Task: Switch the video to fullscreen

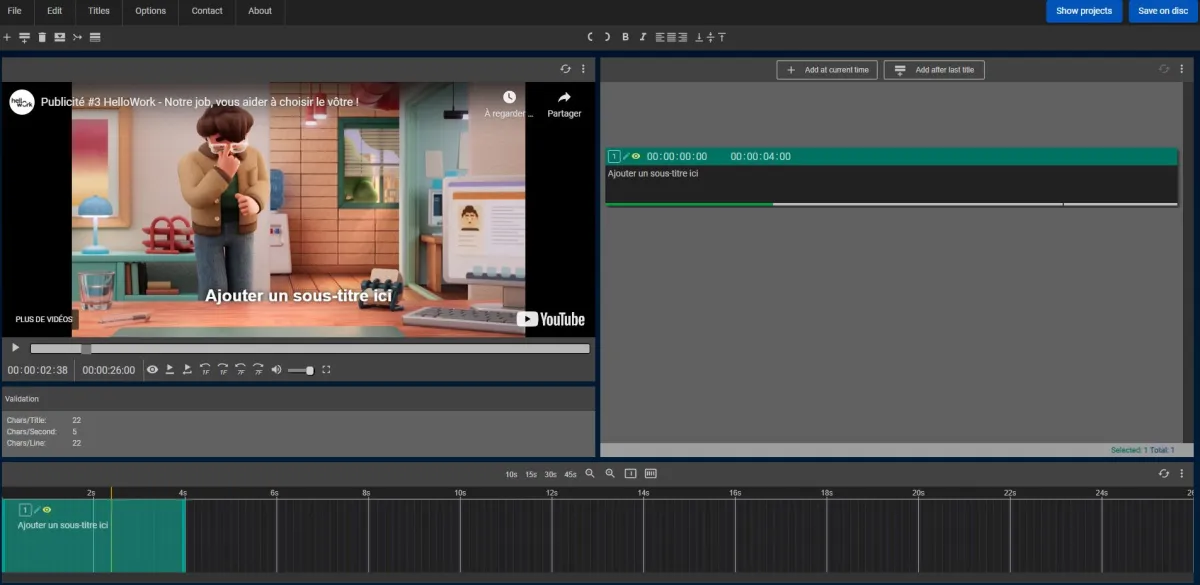Action: 326,370
